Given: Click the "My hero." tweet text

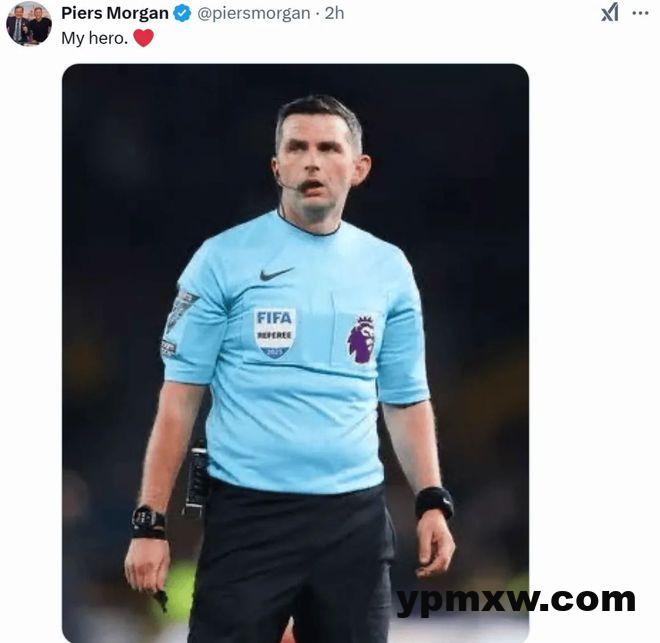Looking at the screenshot, I should point(95,38).
